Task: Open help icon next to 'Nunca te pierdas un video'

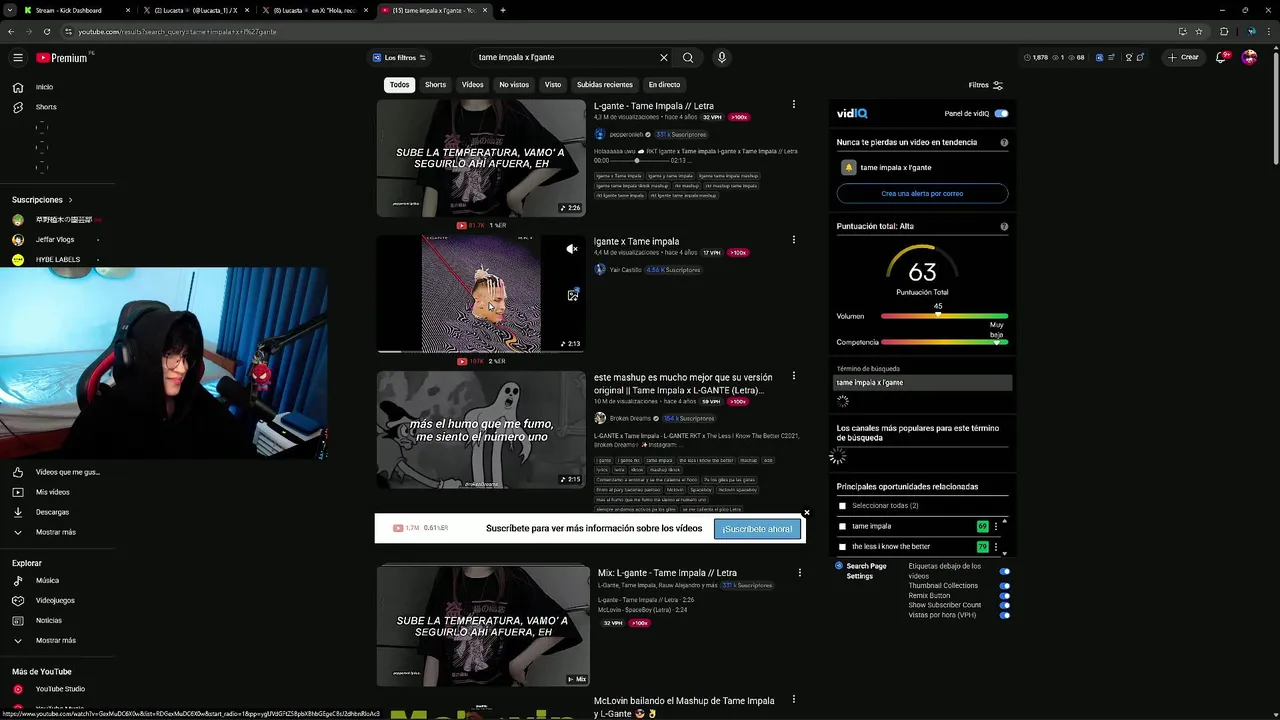Action: click(1004, 142)
